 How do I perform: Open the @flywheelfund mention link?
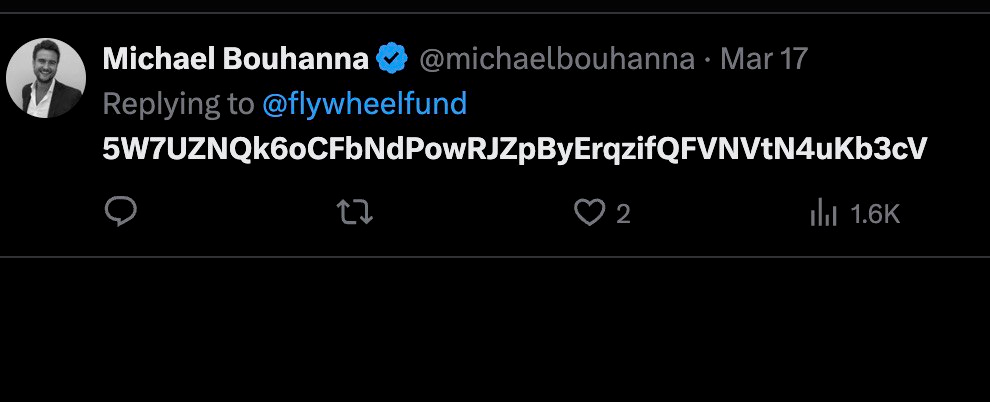click(x=364, y=103)
